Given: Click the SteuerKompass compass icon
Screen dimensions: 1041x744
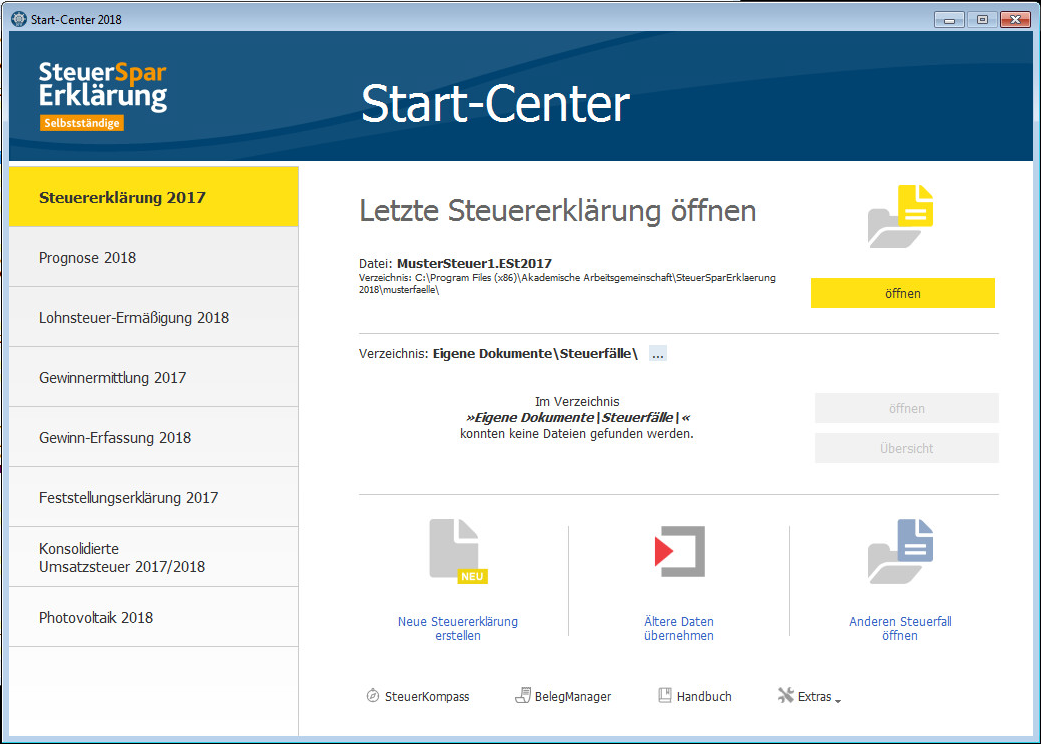Looking at the screenshot, I should coord(372,696).
